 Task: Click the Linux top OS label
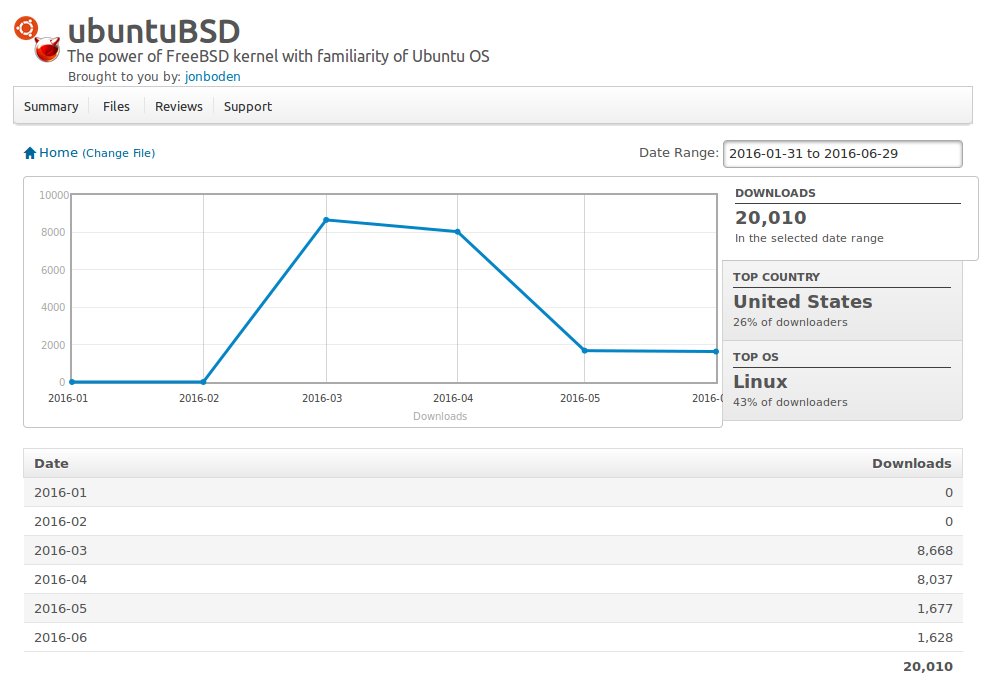pos(760,382)
